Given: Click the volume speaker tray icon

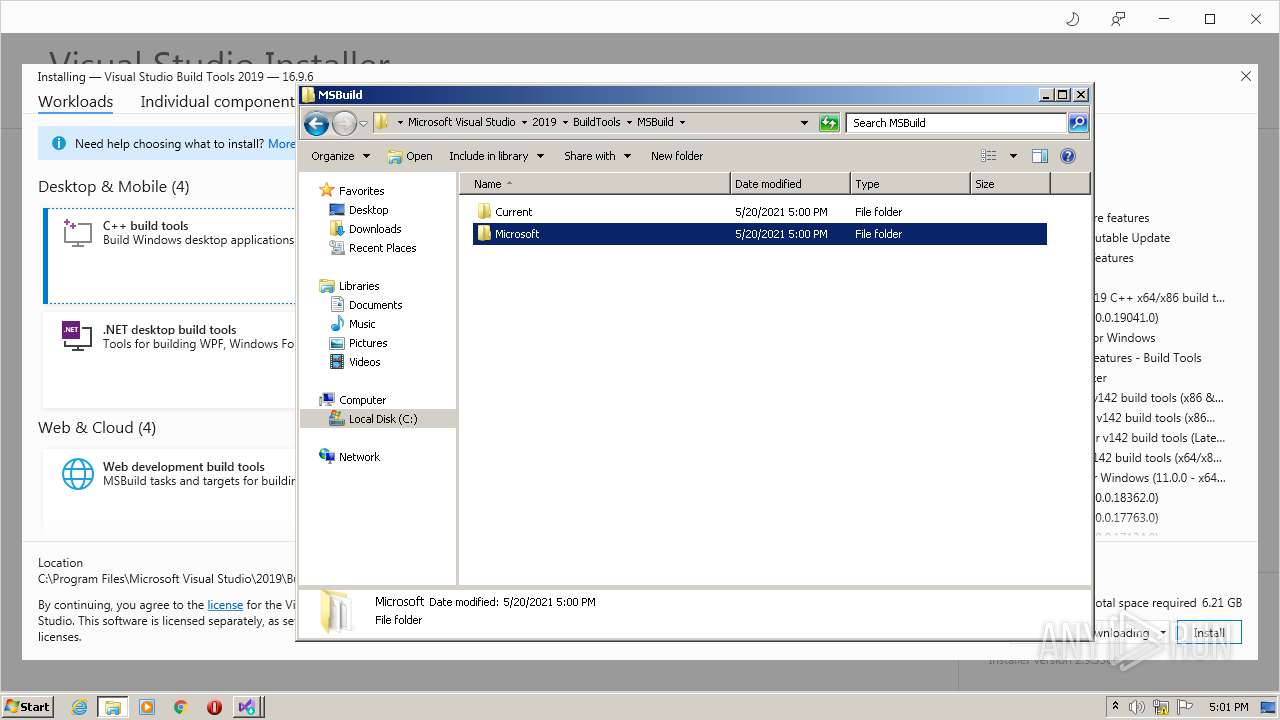Looking at the screenshot, I should coord(1137,707).
